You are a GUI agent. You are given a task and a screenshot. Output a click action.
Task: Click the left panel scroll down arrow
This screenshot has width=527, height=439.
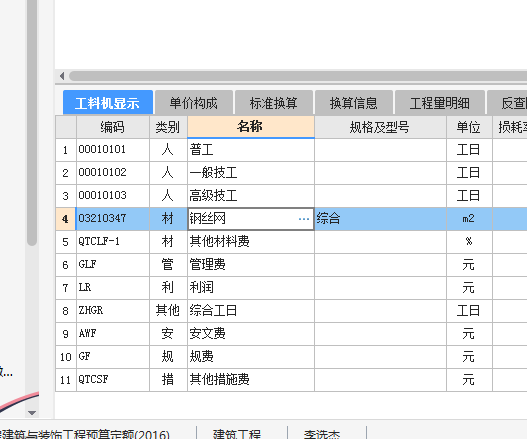[32, 413]
